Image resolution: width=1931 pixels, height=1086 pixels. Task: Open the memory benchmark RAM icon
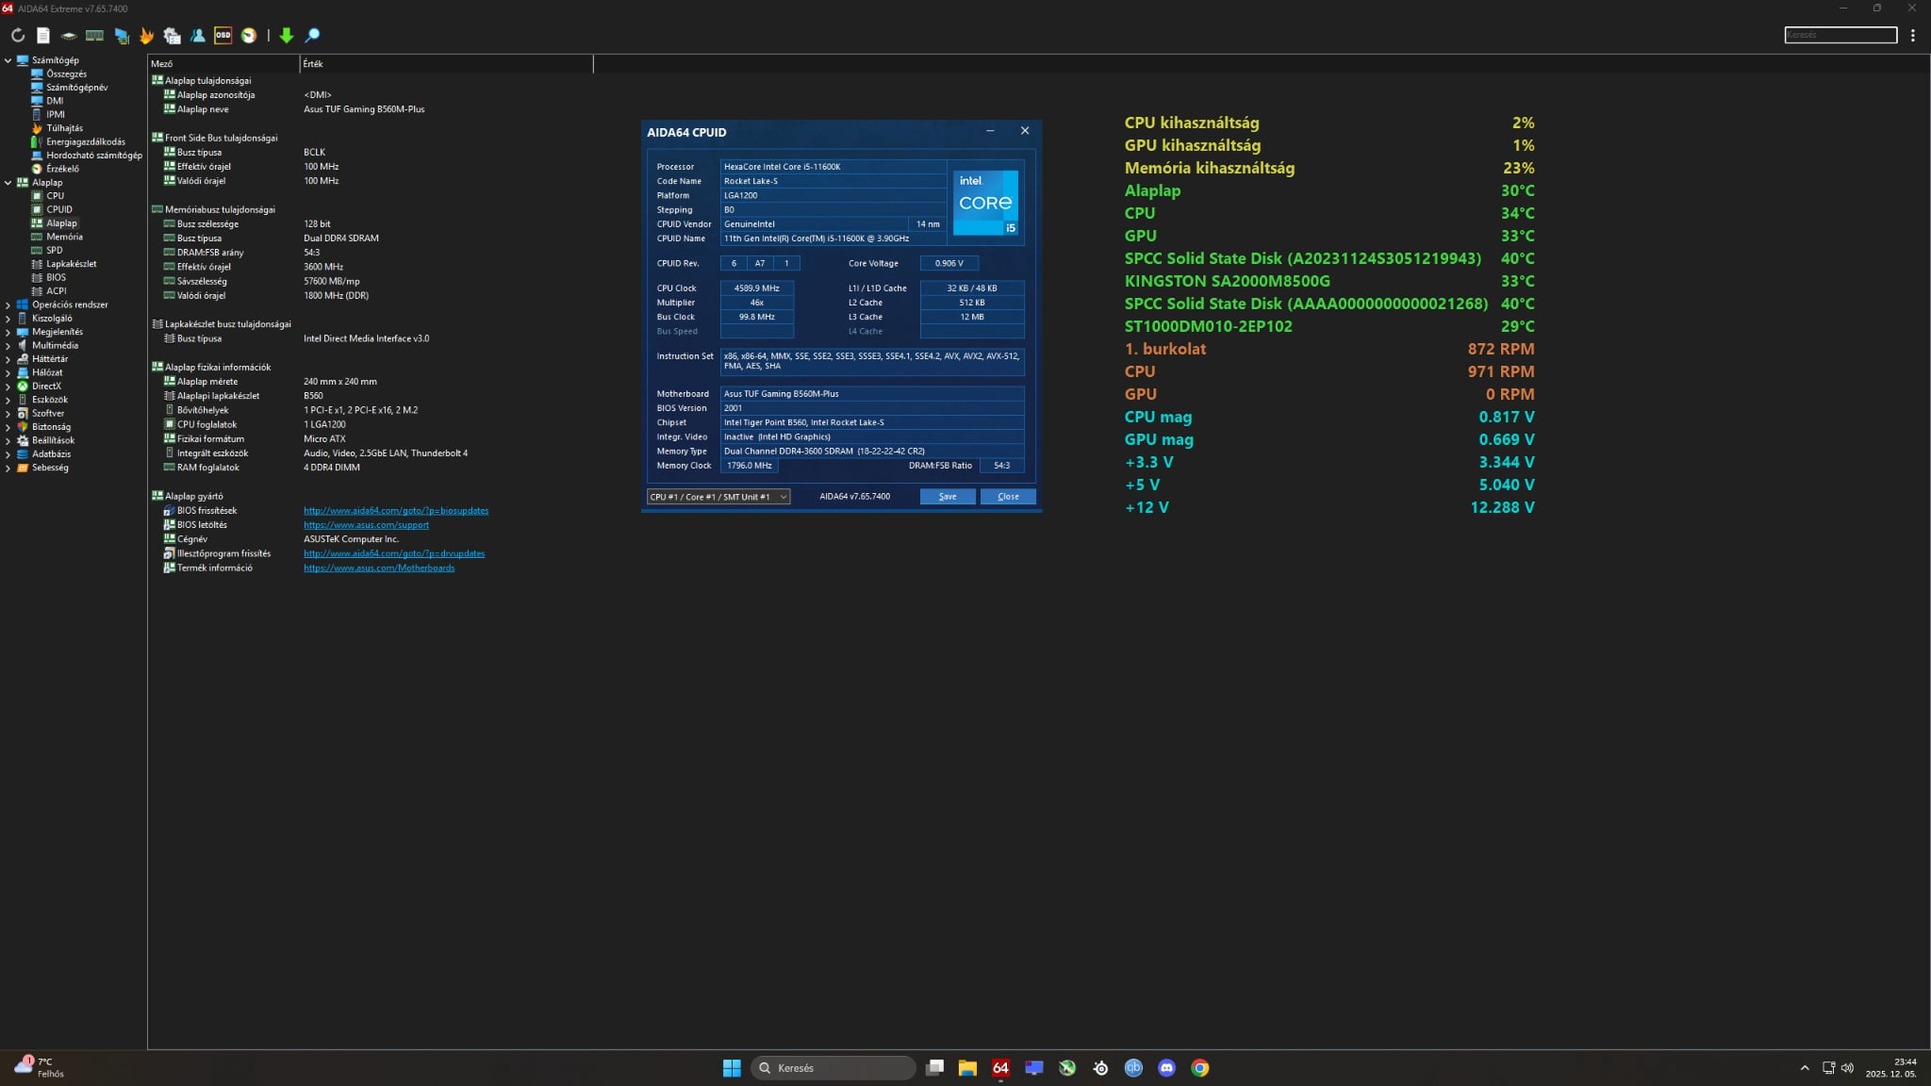click(95, 35)
